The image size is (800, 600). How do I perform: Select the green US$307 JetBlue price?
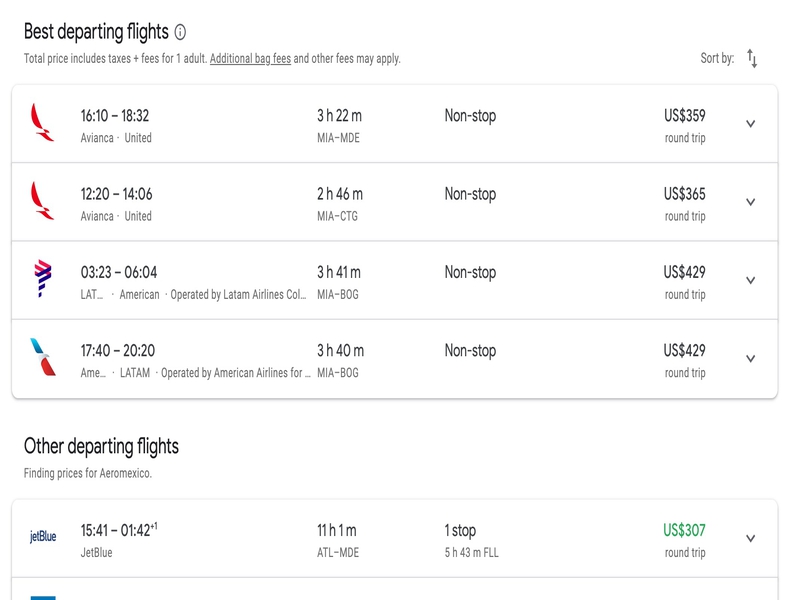pos(684,531)
